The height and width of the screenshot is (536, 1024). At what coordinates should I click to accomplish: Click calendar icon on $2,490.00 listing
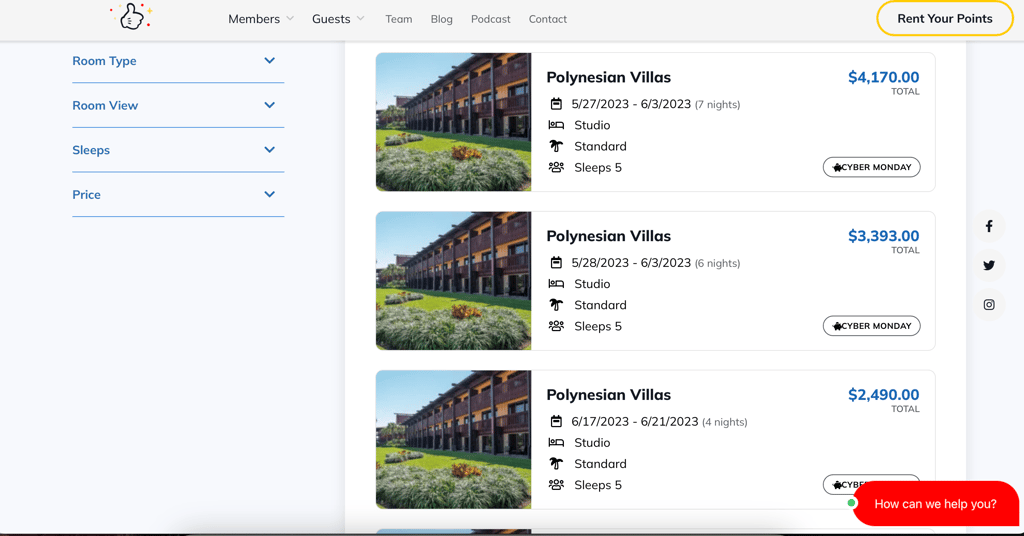pyautogui.click(x=556, y=421)
